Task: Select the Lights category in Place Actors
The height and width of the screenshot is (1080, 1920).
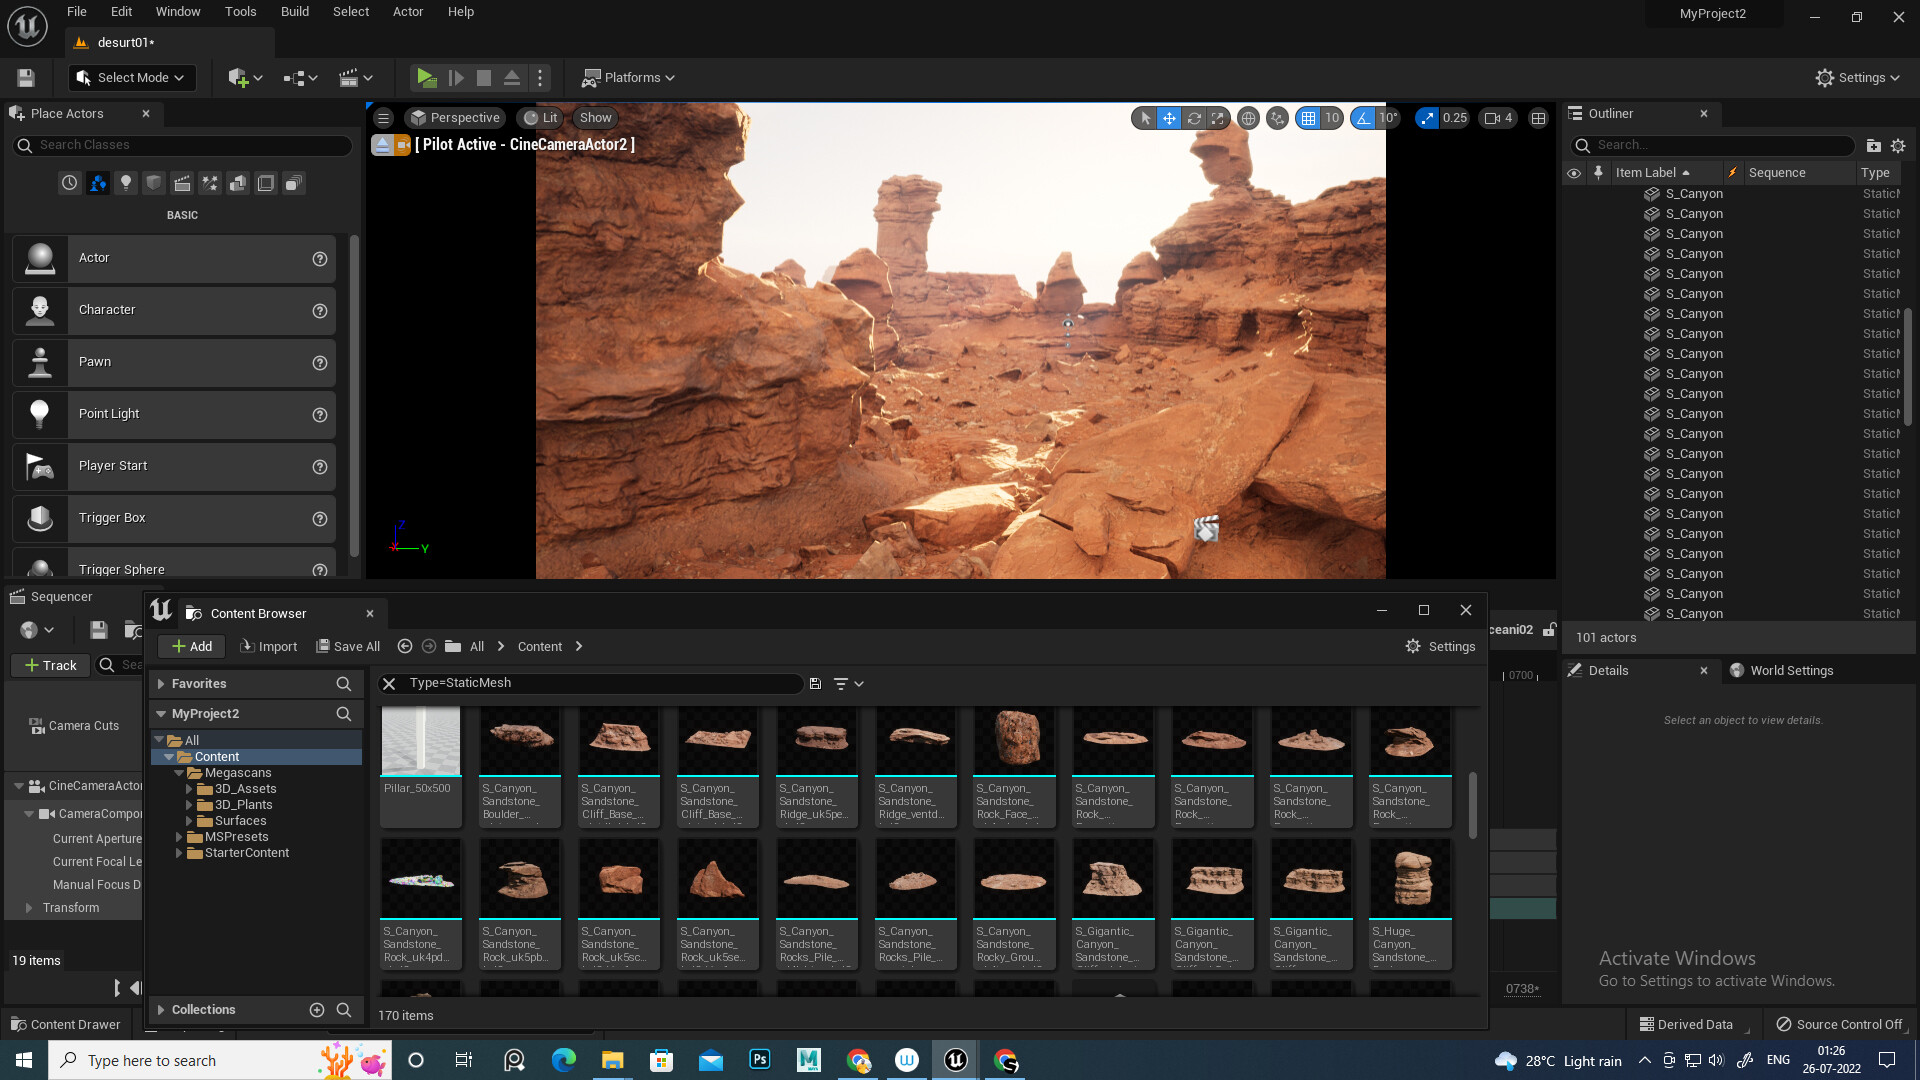Action: tap(125, 183)
